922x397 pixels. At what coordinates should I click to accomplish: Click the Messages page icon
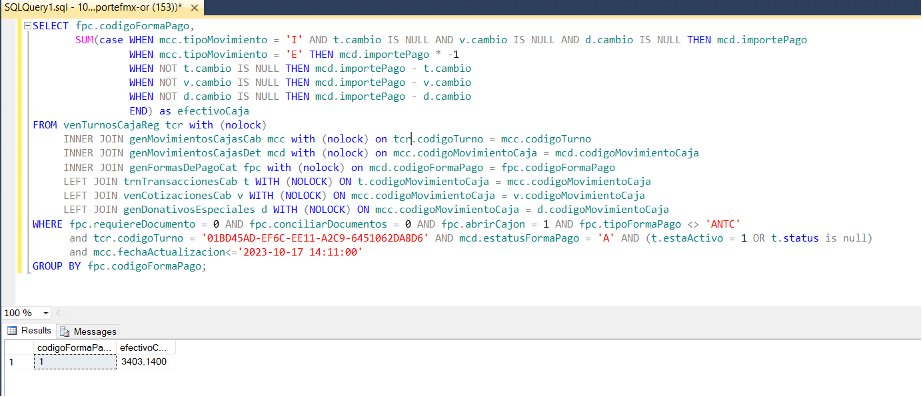pyautogui.click(x=65, y=331)
